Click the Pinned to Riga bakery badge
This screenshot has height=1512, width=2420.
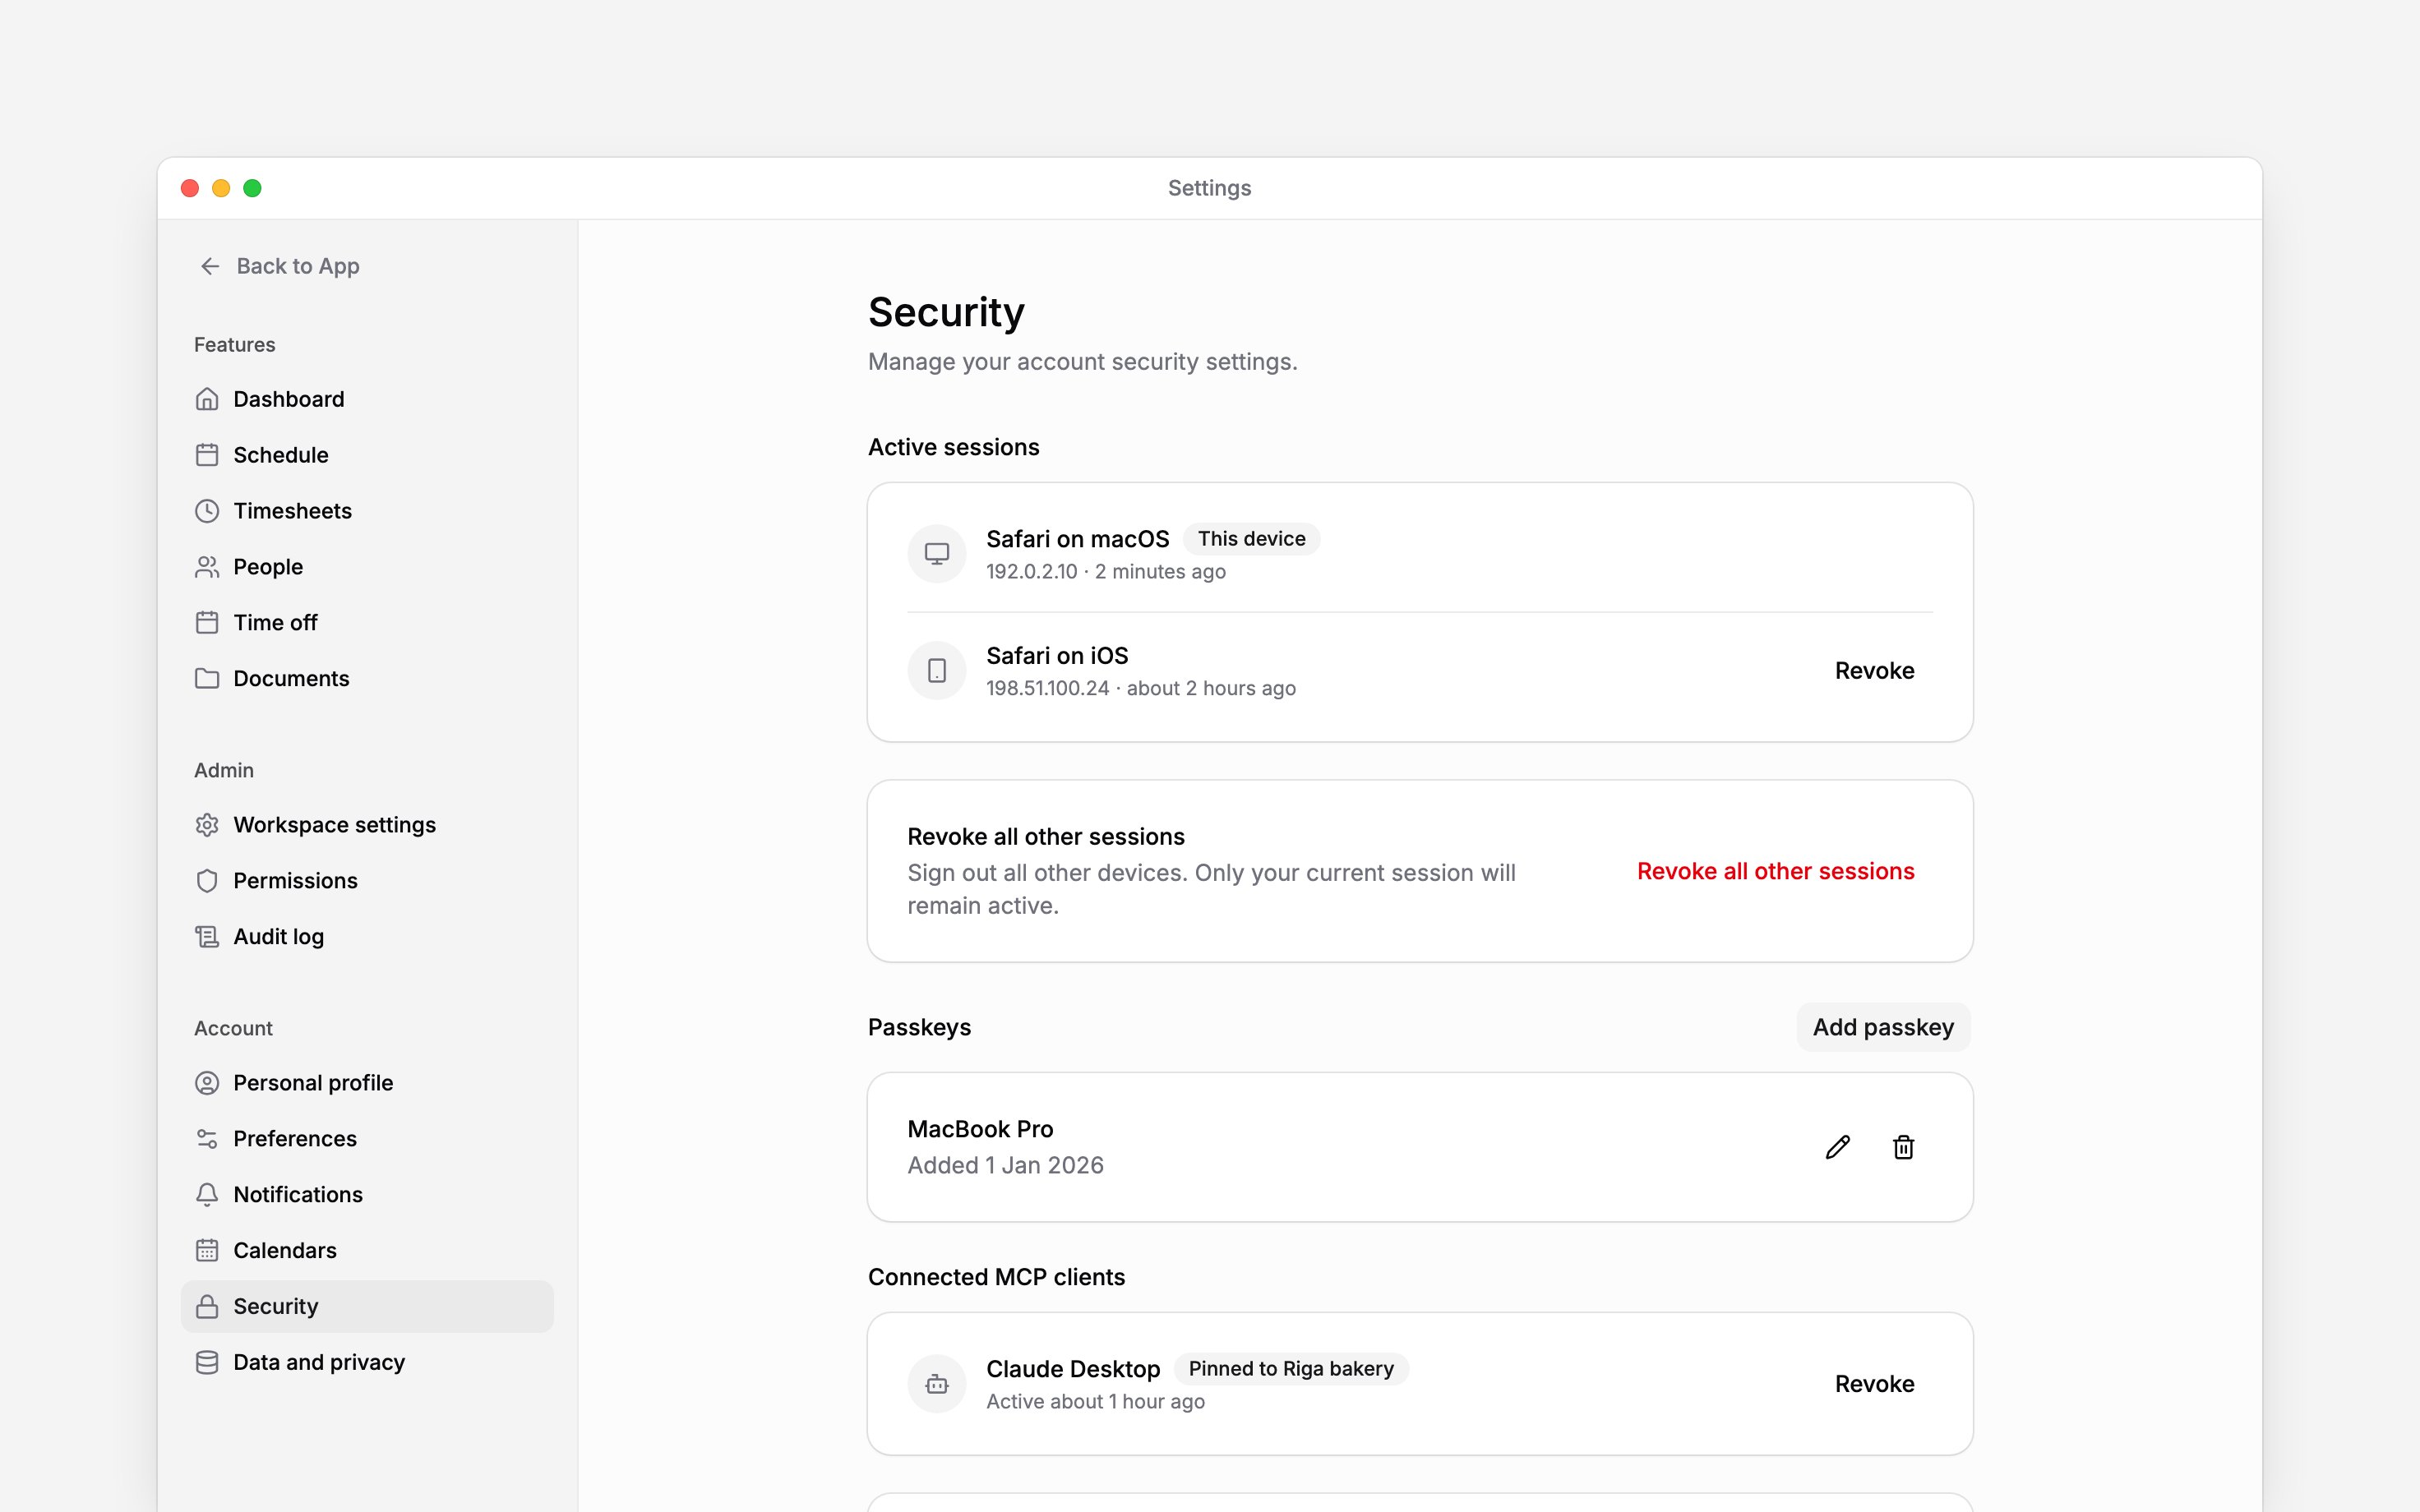[x=1291, y=1369]
